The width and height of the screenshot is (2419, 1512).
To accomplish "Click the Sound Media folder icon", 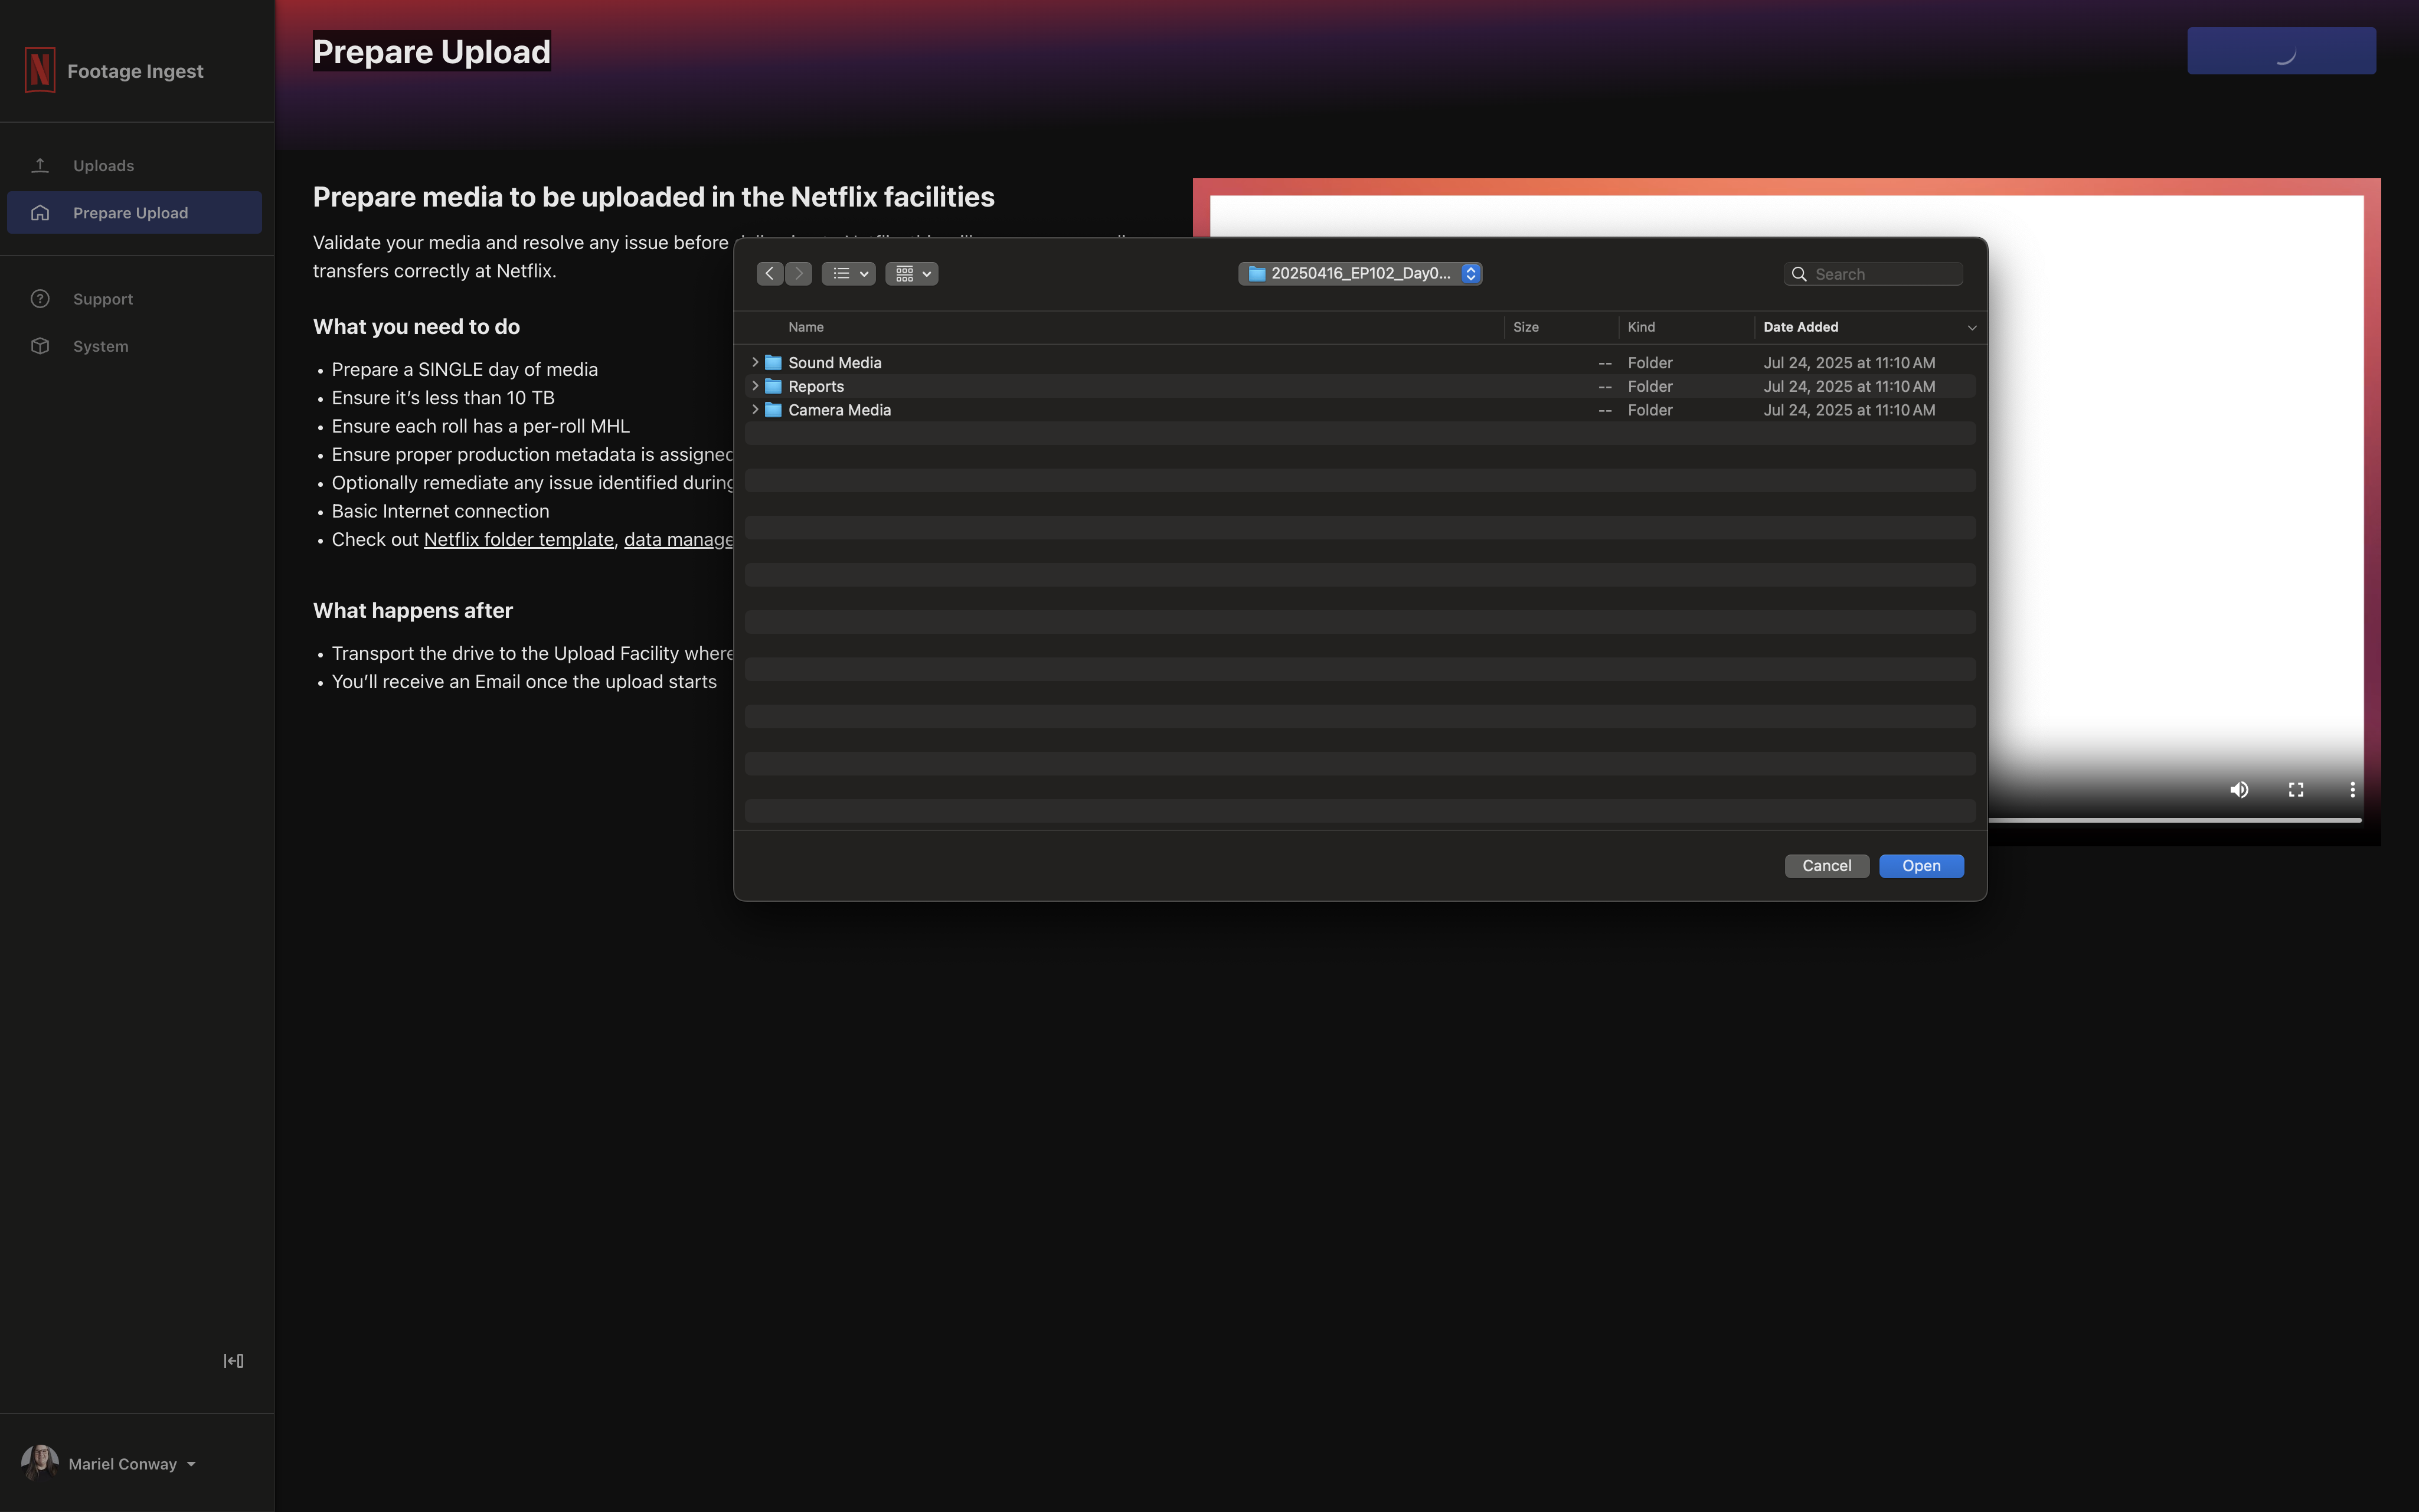I will click(773, 362).
